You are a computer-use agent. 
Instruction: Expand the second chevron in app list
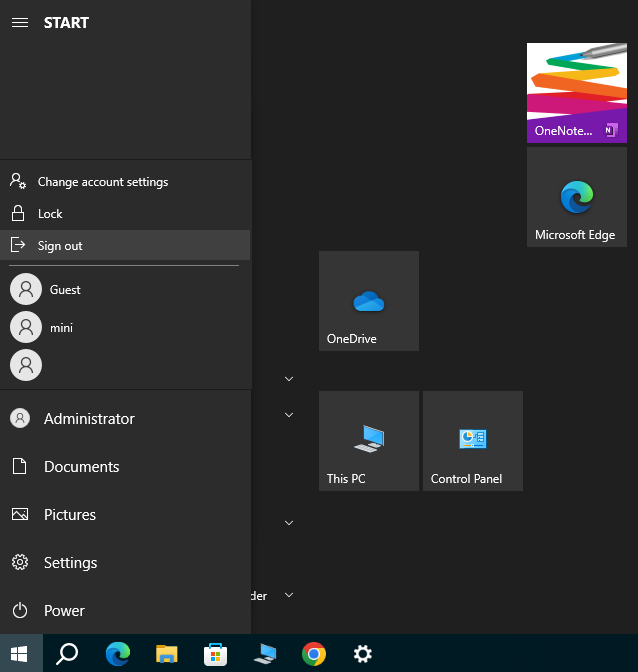pyautogui.click(x=289, y=415)
